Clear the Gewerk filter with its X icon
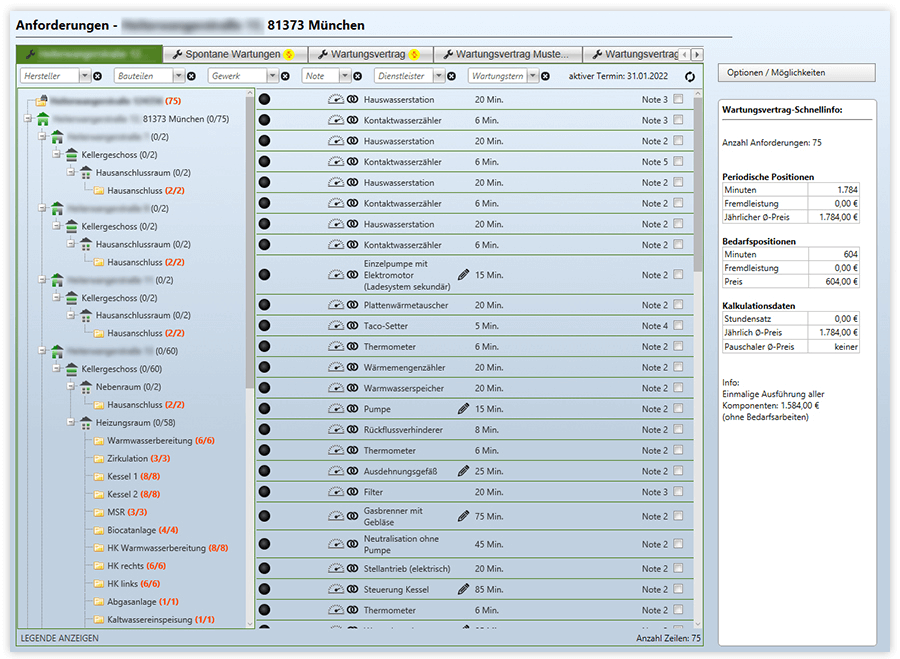900x659 pixels. pyautogui.click(x=285, y=76)
